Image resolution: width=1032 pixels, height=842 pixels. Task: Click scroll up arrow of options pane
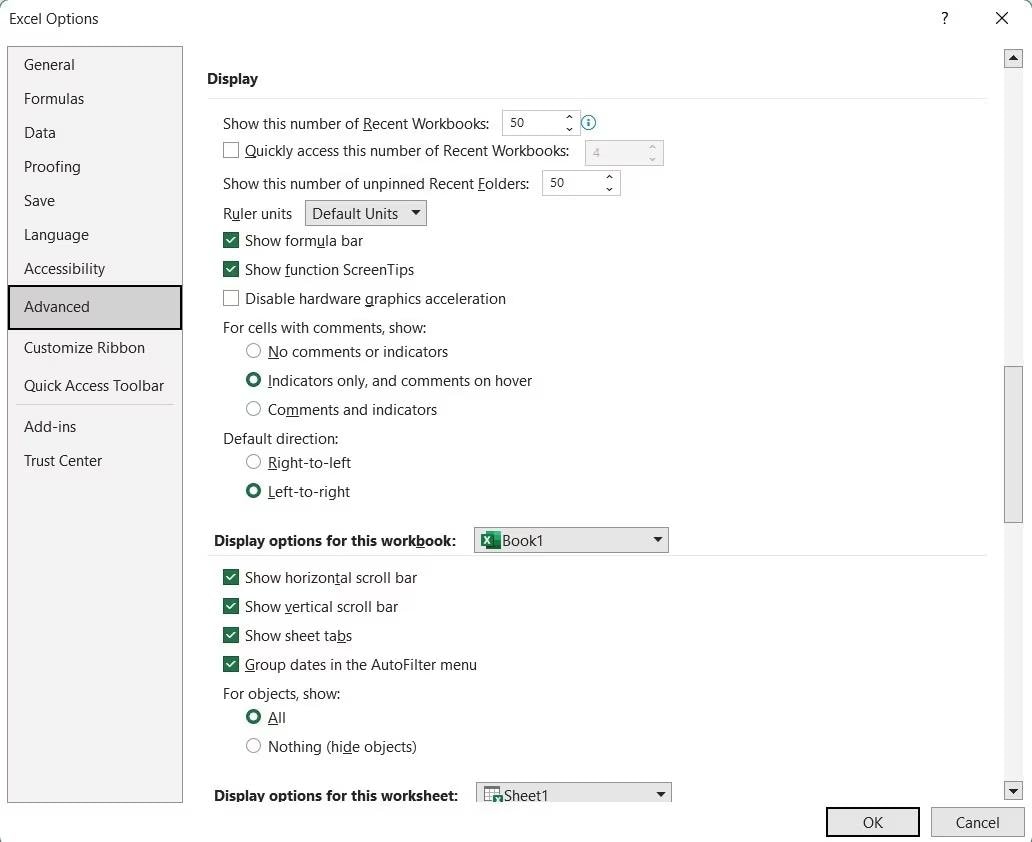(1013, 59)
